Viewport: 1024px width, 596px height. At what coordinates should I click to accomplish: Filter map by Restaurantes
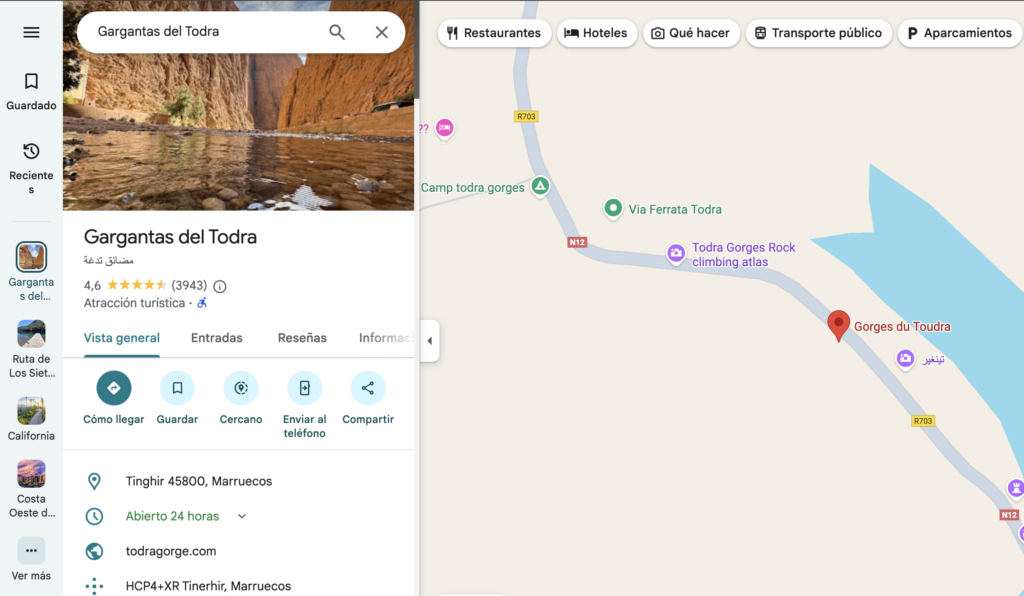tap(494, 33)
